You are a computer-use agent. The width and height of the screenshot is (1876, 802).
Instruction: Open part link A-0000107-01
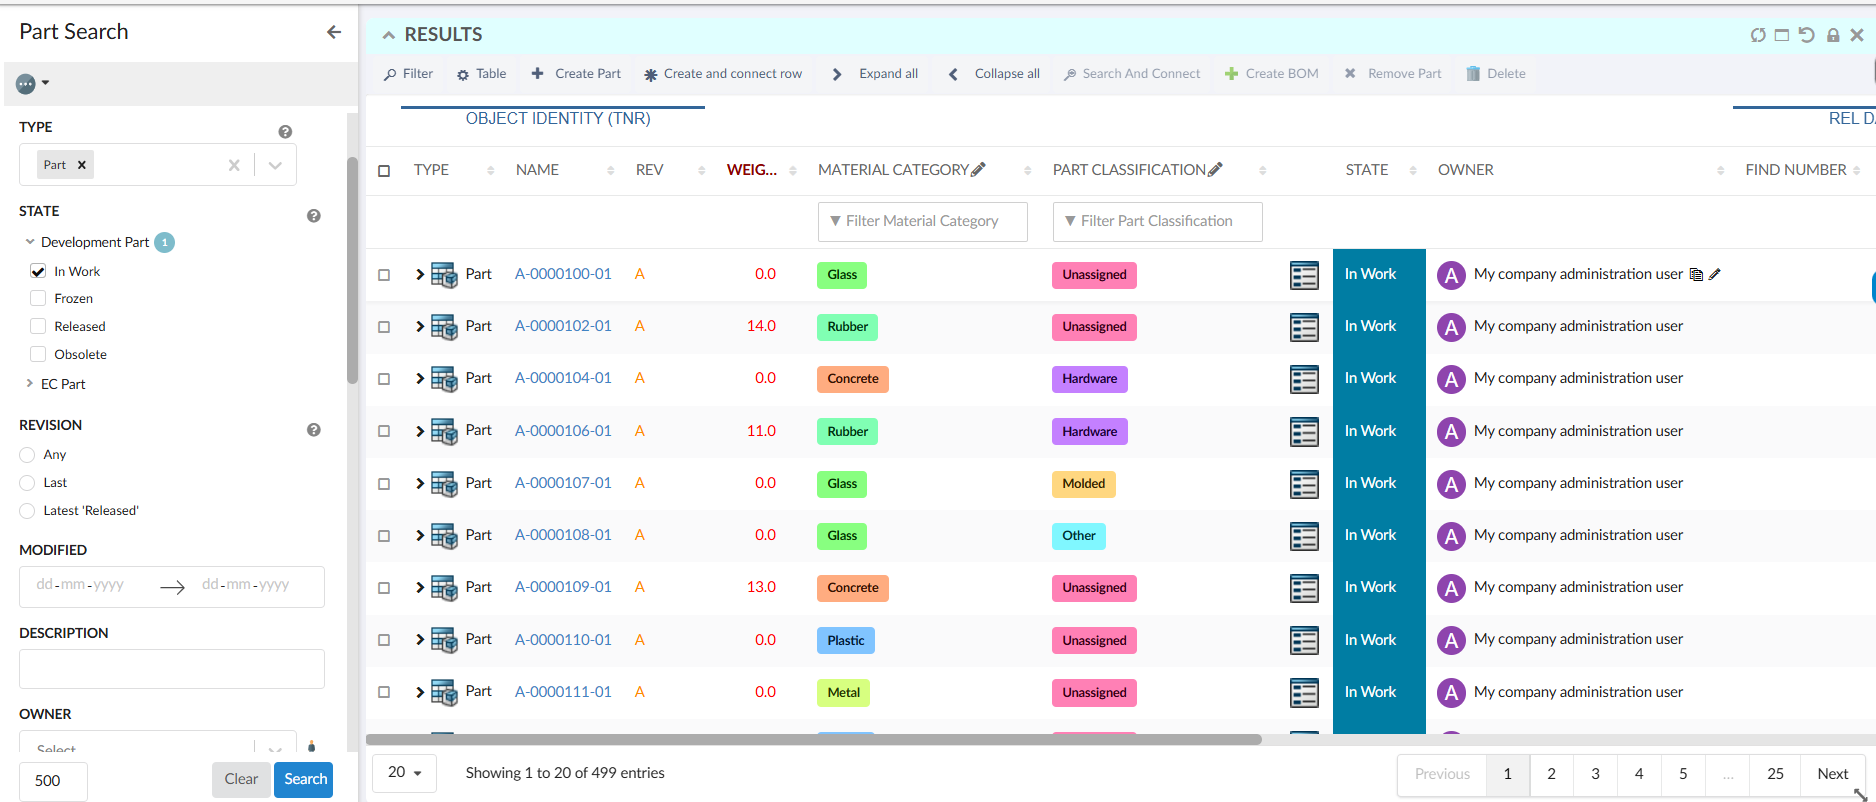(563, 483)
